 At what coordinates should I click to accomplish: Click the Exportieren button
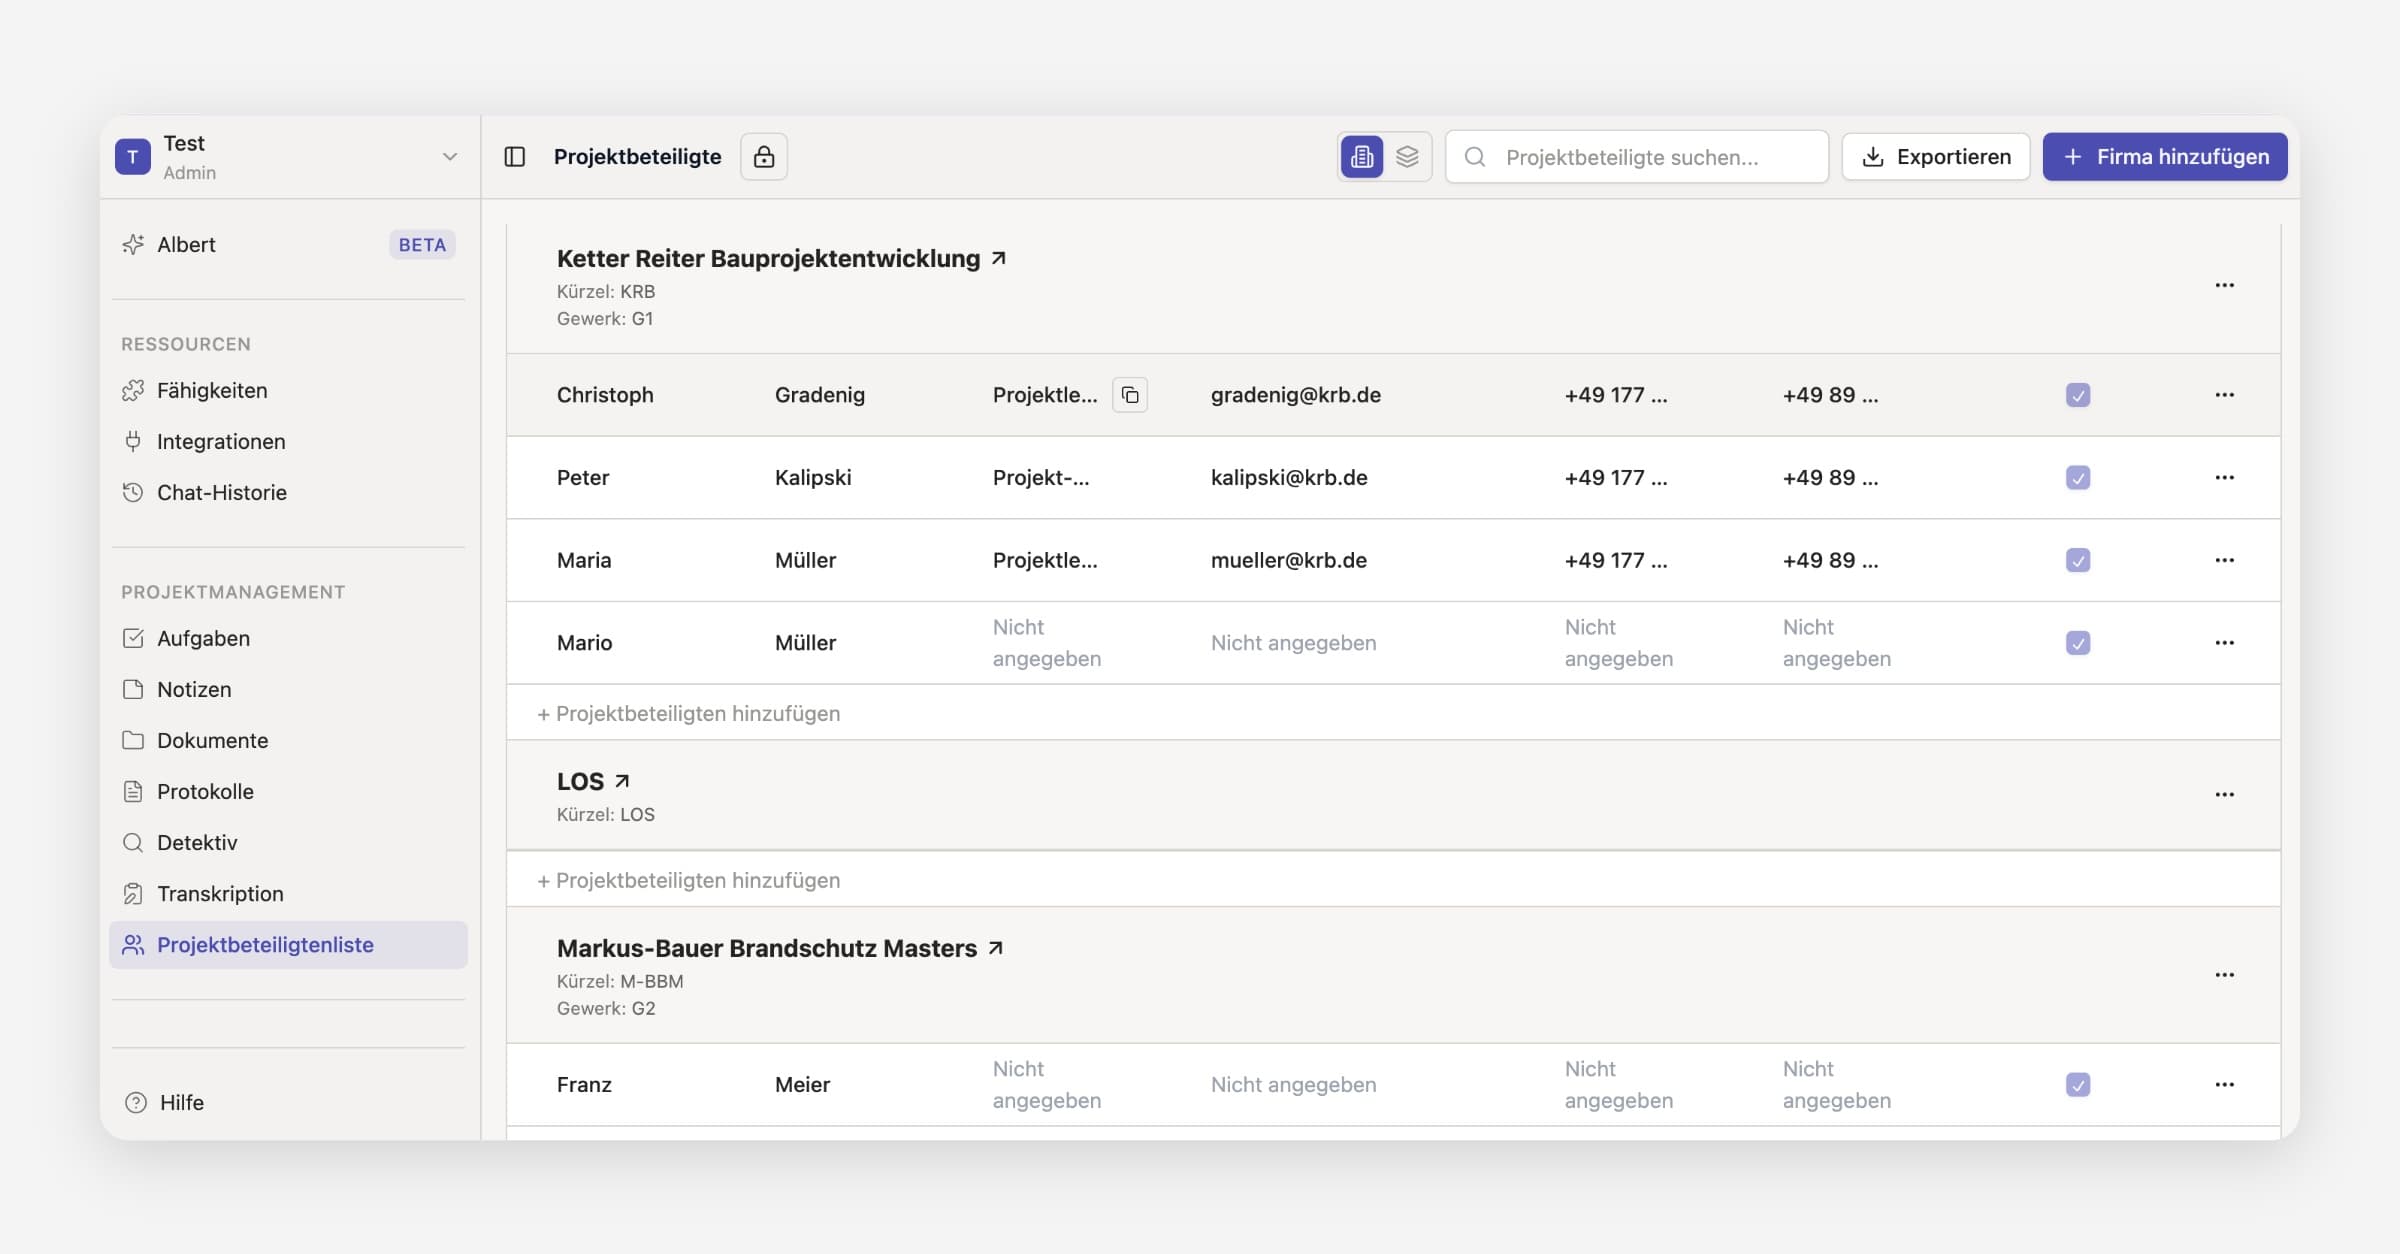[1935, 157]
